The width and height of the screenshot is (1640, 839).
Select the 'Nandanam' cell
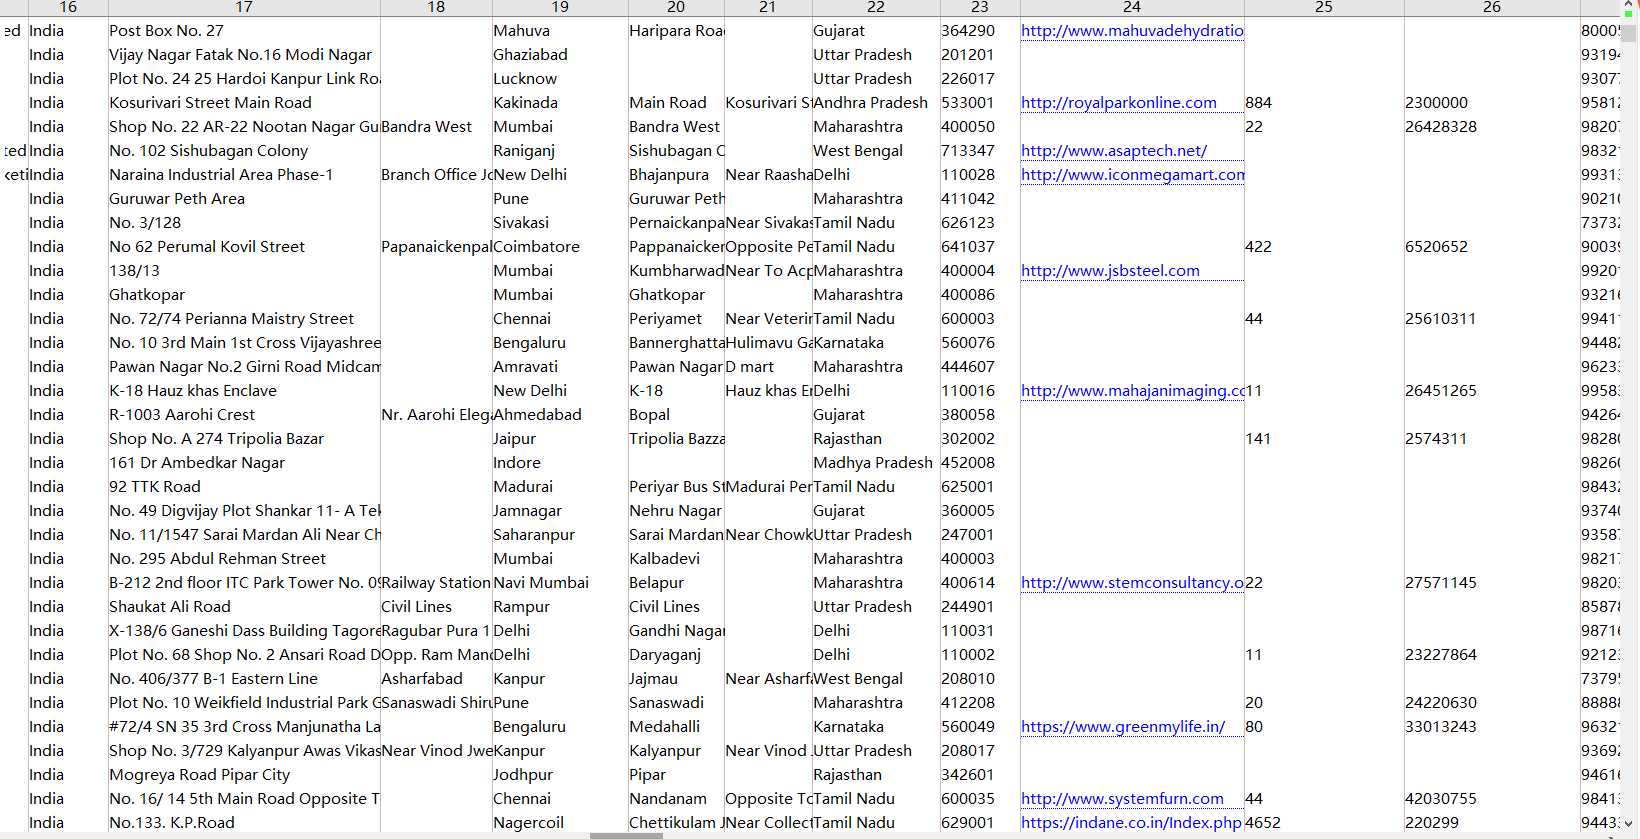click(676, 799)
